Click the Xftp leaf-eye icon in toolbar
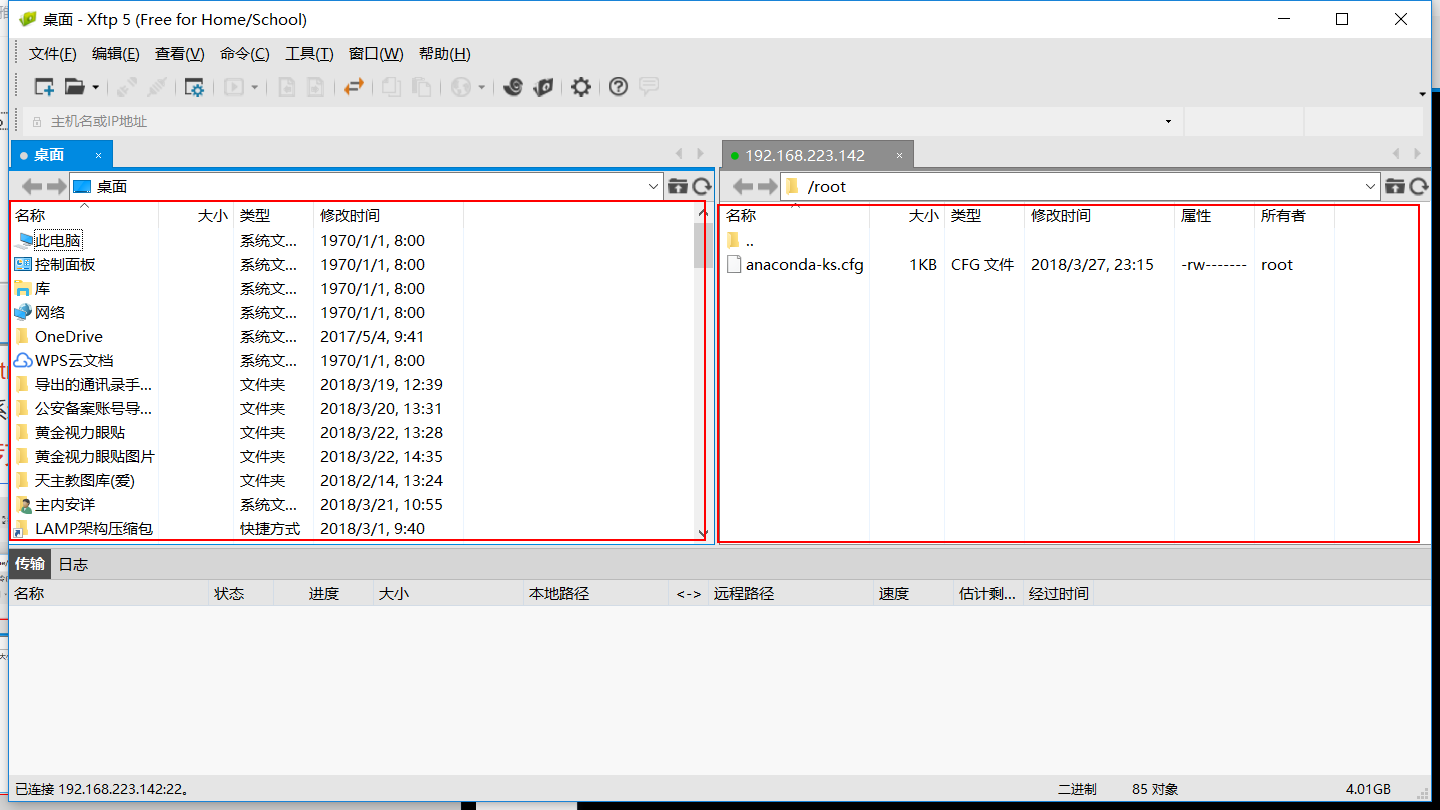1440x810 pixels. point(543,87)
